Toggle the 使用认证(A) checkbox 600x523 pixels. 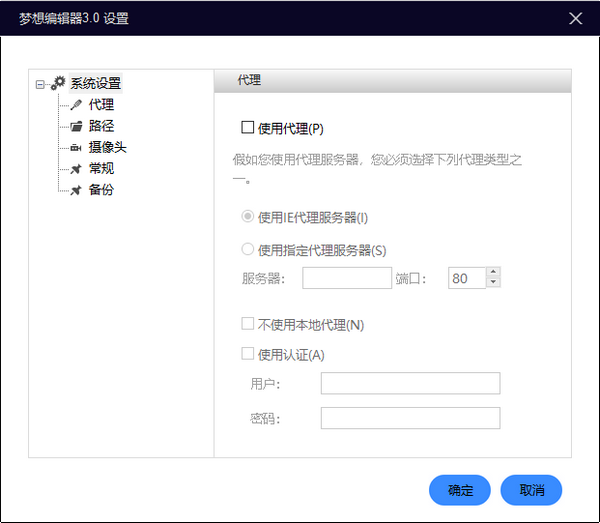tap(248, 354)
